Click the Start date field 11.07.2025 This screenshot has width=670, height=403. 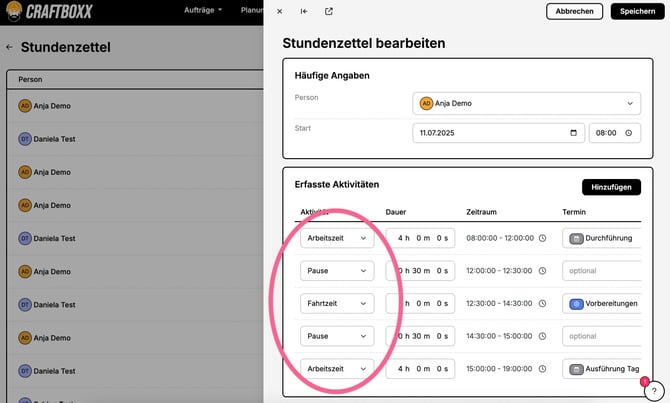click(499, 133)
